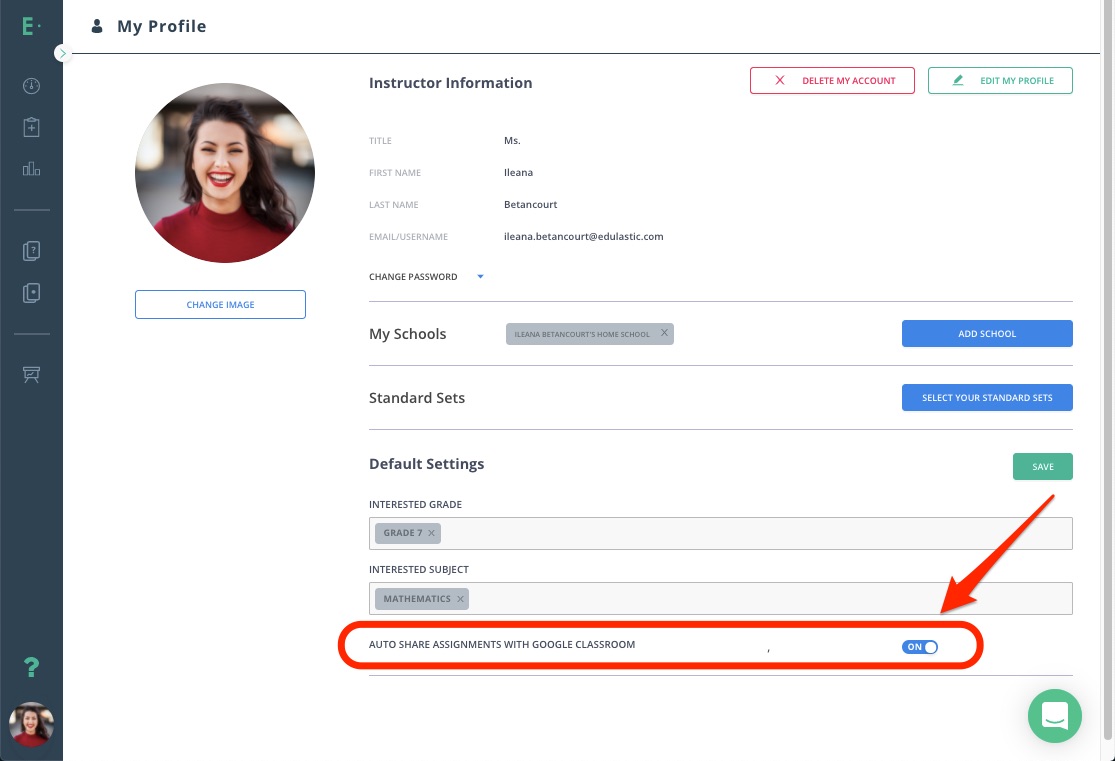Remove the Grade 7 tag with its X
Image resolution: width=1115 pixels, height=761 pixels.
tap(431, 533)
